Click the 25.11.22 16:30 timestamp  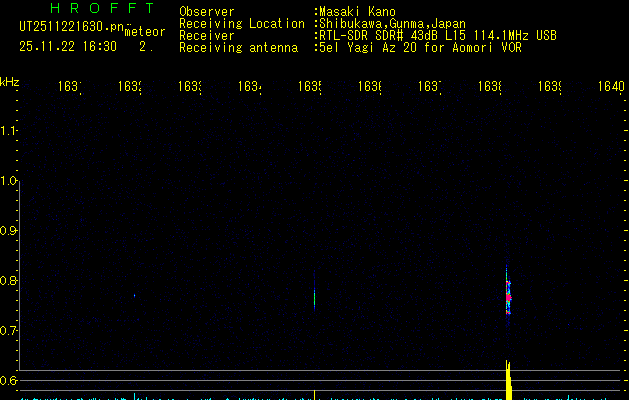point(68,47)
